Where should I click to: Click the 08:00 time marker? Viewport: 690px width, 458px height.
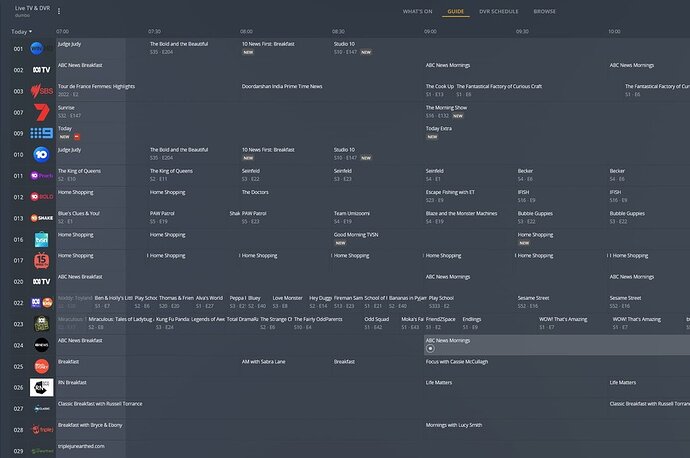click(246, 32)
